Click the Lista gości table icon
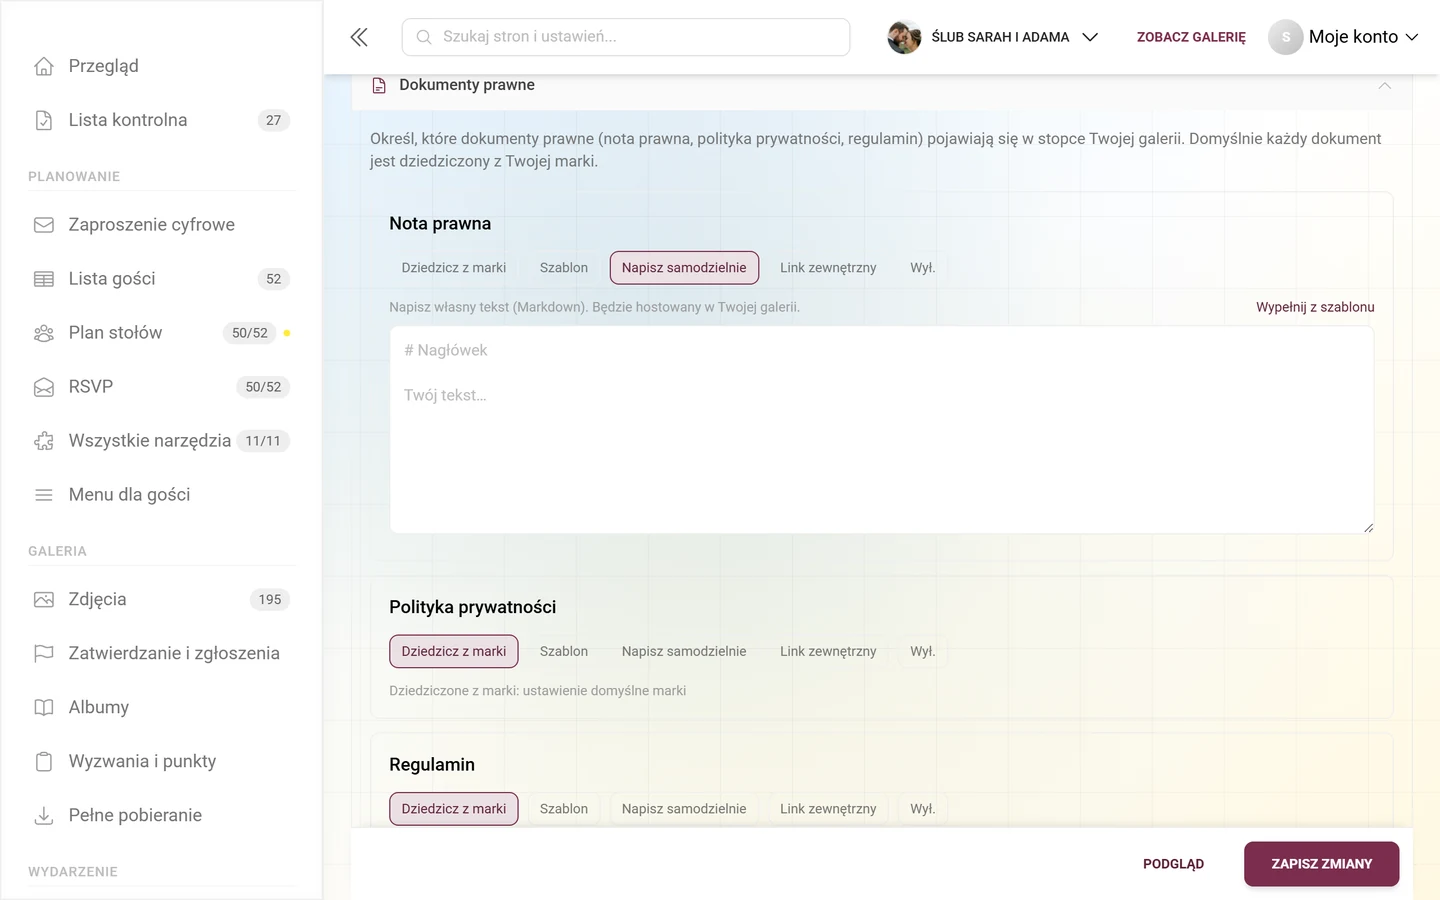The image size is (1440, 900). pos(44,279)
